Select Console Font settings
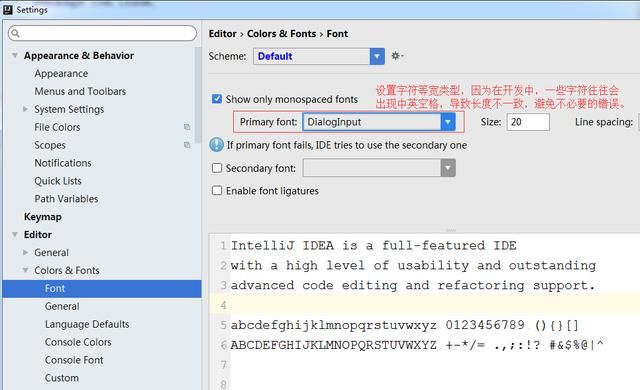Screen dimensions: 640x390 click(74, 360)
